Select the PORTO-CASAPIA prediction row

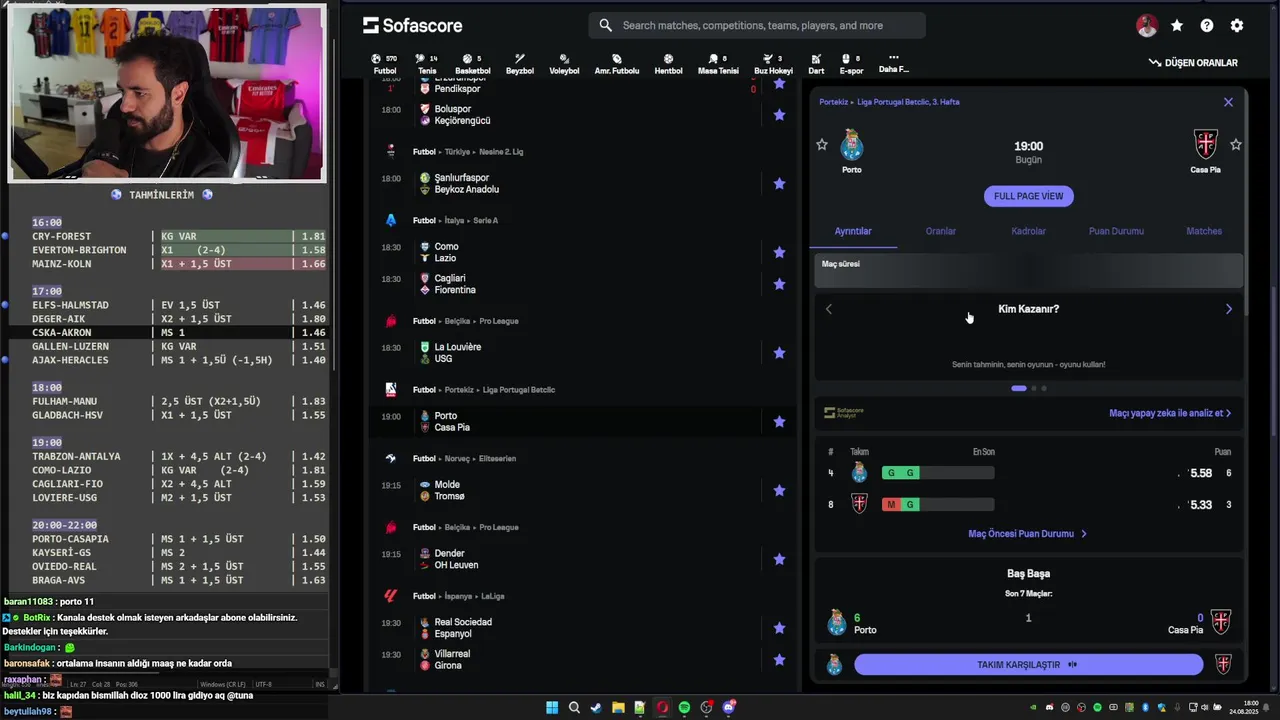168,539
